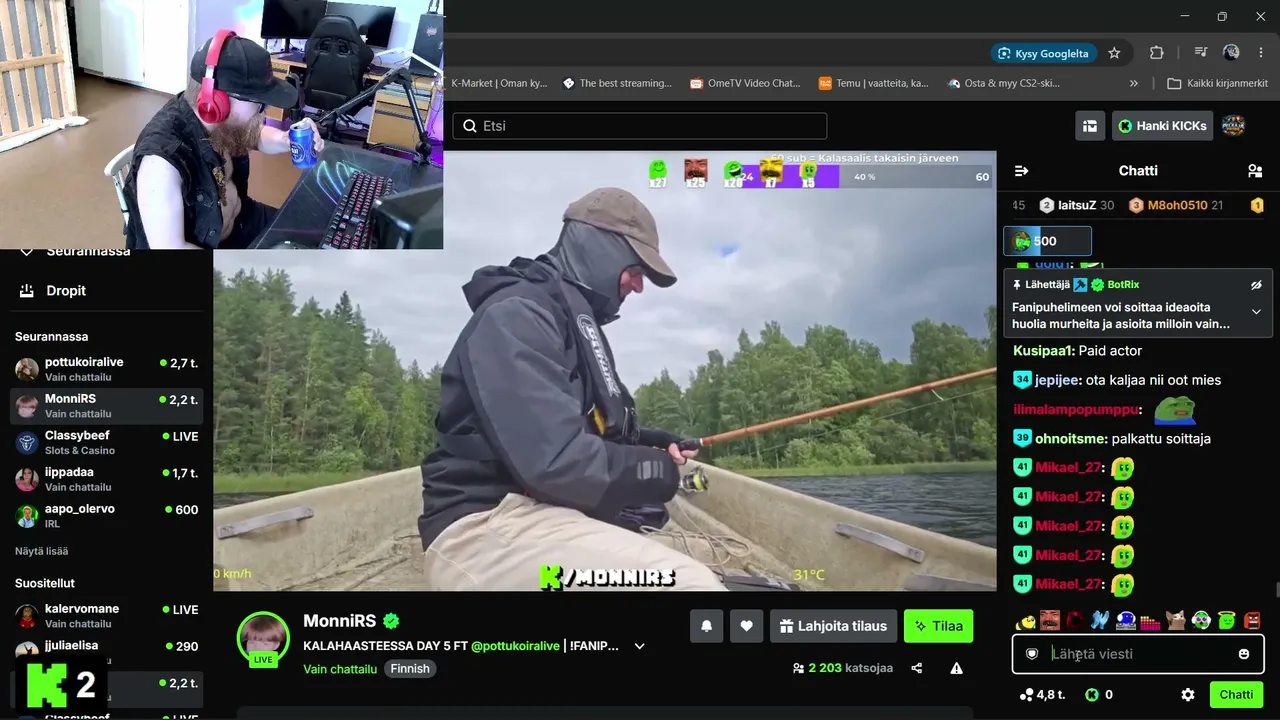Click the MonniRS streamer avatar with LIVE badge
The width and height of the screenshot is (1280, 720).
pos(263,638)
